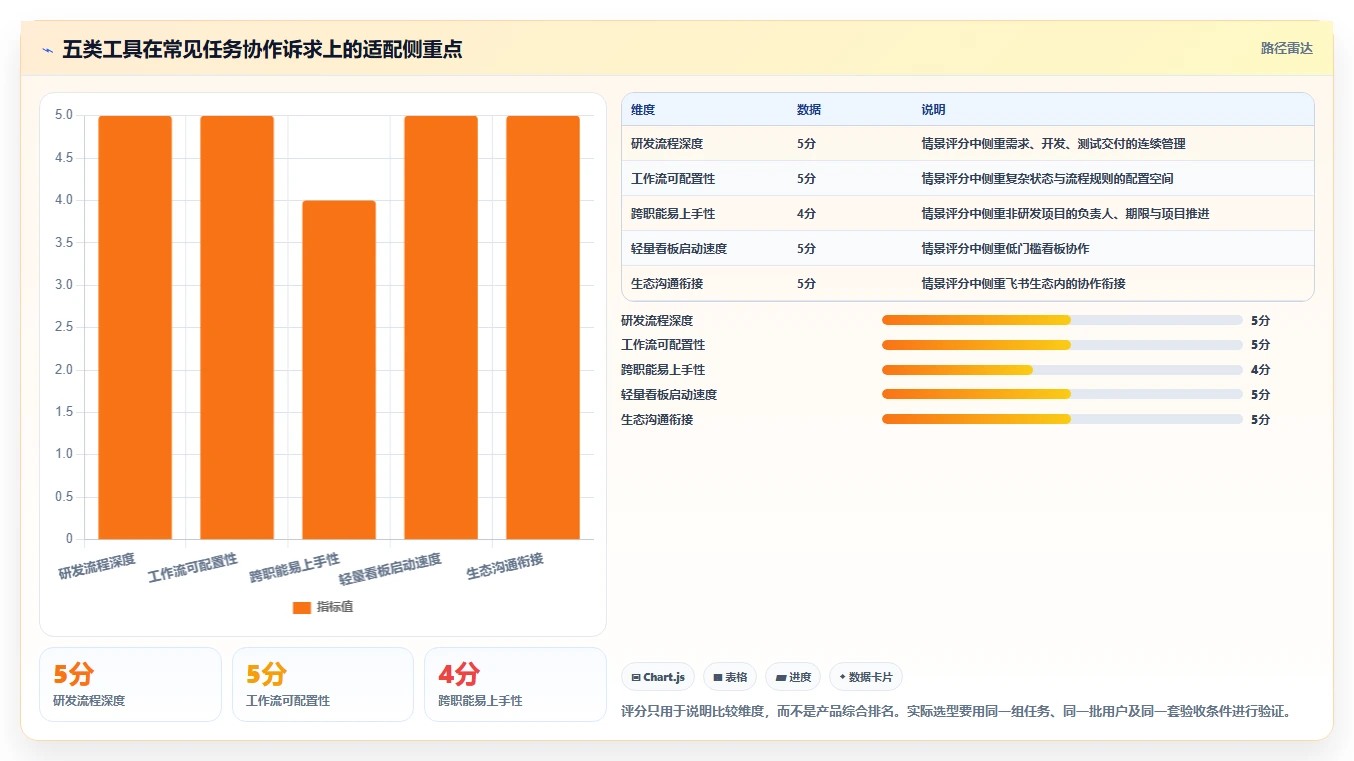1354x761 pixels.
Task: Click the orange 指标值 legend swatch
Action: pyautogui.click(x=302, y=607)
